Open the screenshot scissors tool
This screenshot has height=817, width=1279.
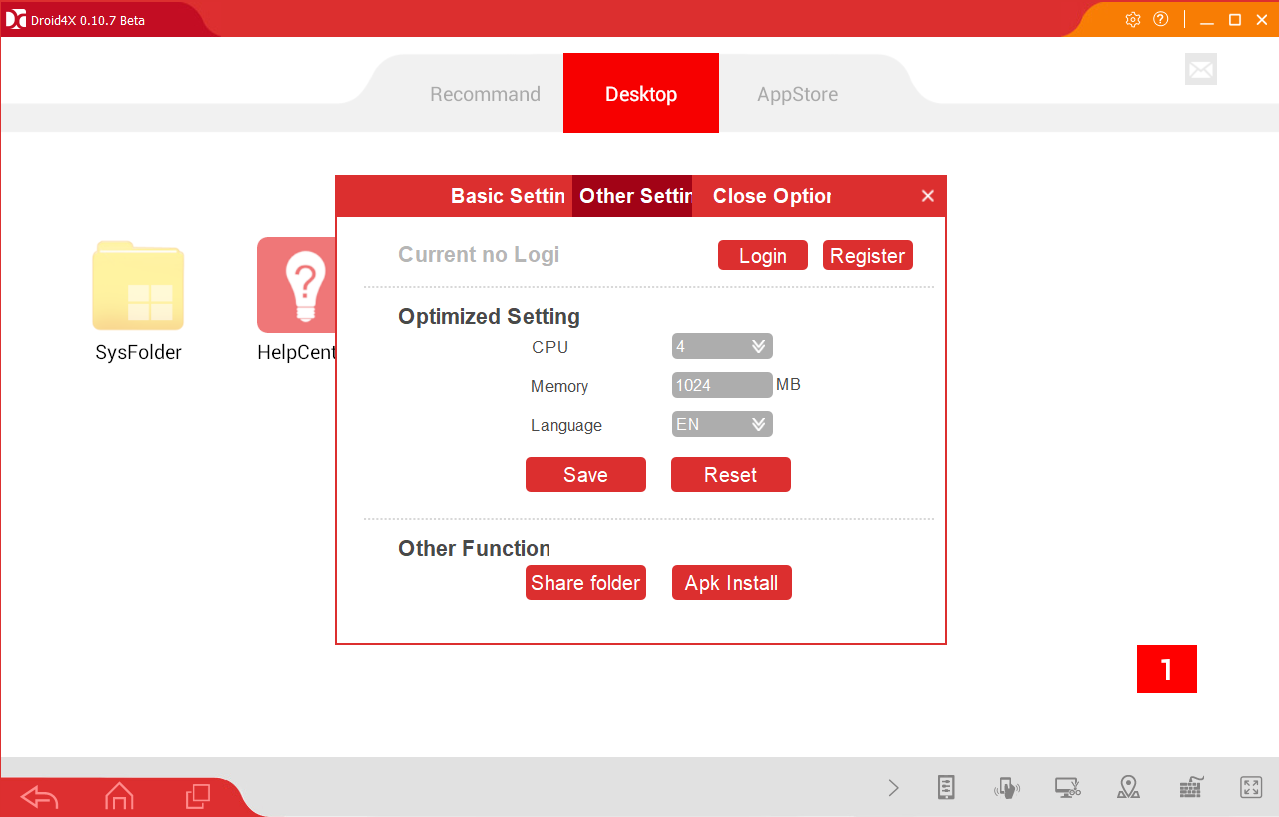click(1068, 788)
